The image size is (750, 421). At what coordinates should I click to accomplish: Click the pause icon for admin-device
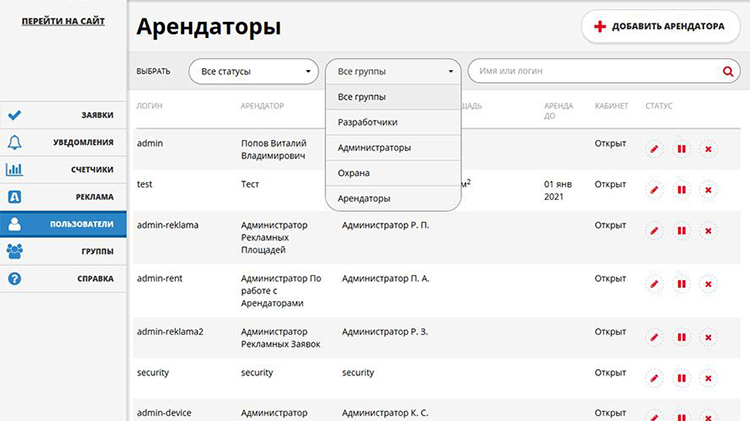coord(682,413)
